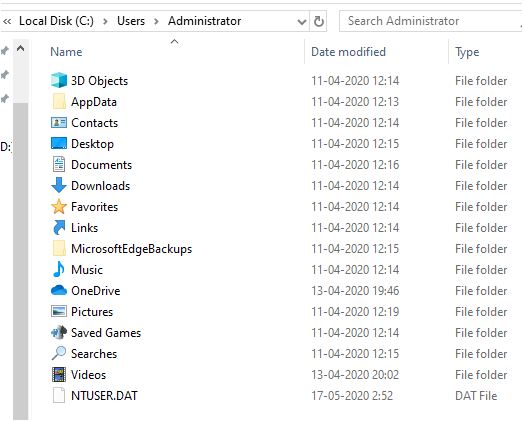Expand the hidden path segments chevron
Viewport: 523px width, 421px height.
[7, 22]
